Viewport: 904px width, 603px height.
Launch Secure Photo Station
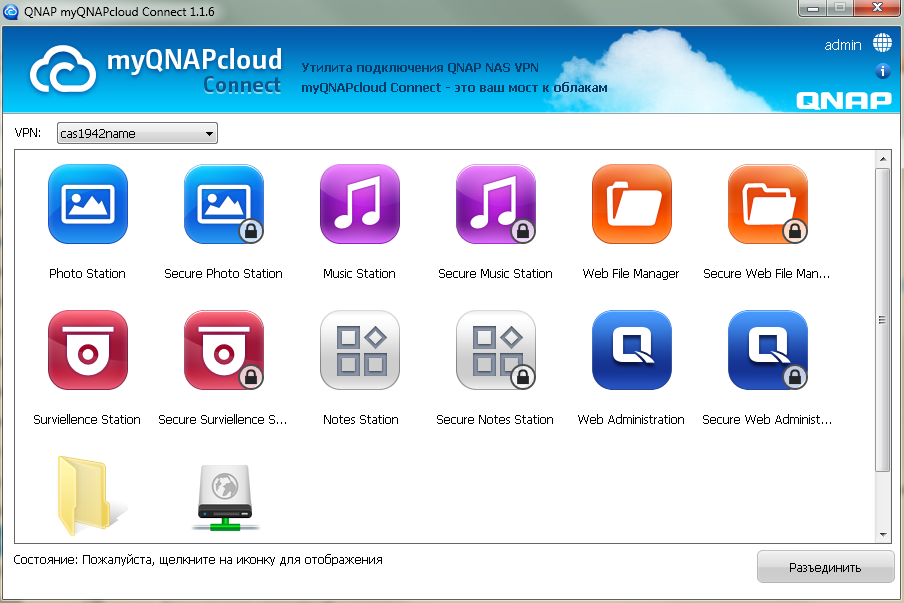[224, 204]
